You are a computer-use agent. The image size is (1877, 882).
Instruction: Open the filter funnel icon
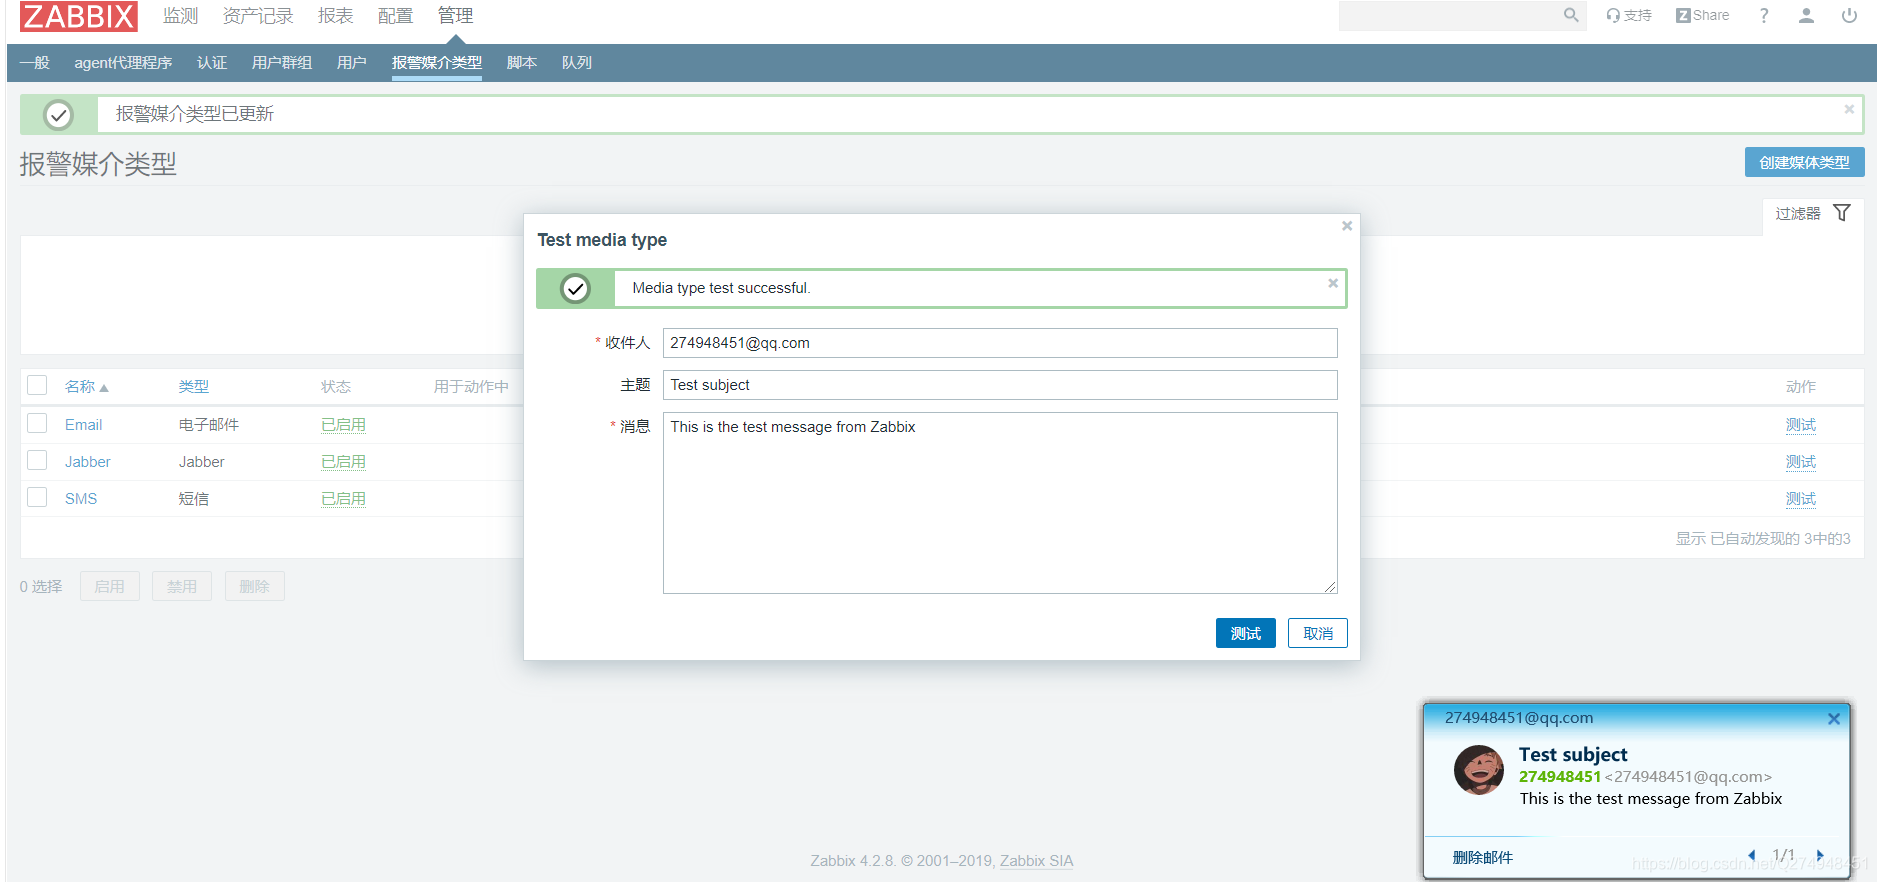coord(1842,213)
